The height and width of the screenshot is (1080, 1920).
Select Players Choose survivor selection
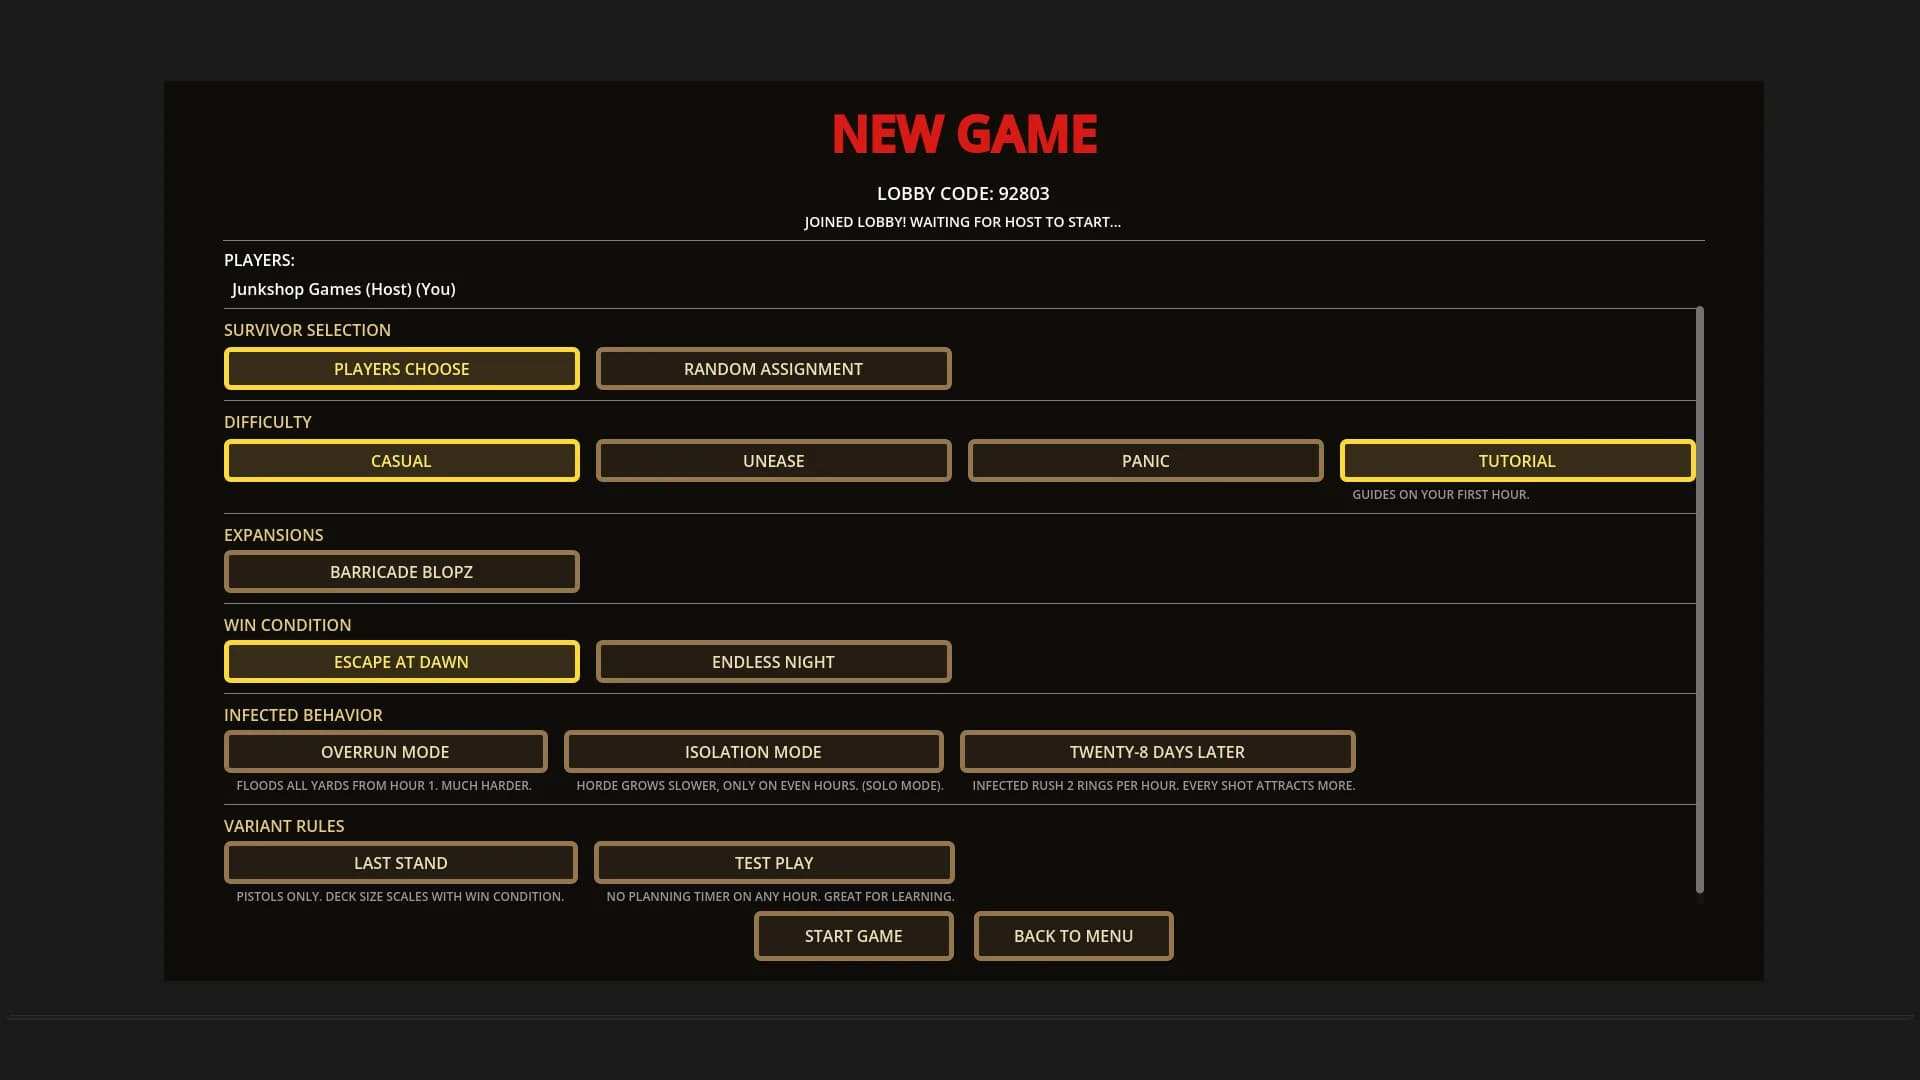pos(401,369)
